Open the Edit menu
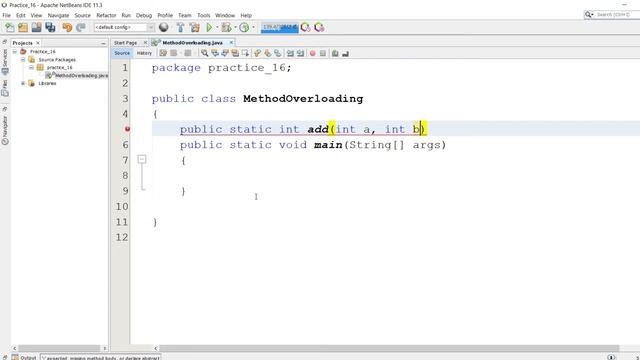640x360 pixels. [20, 15]
